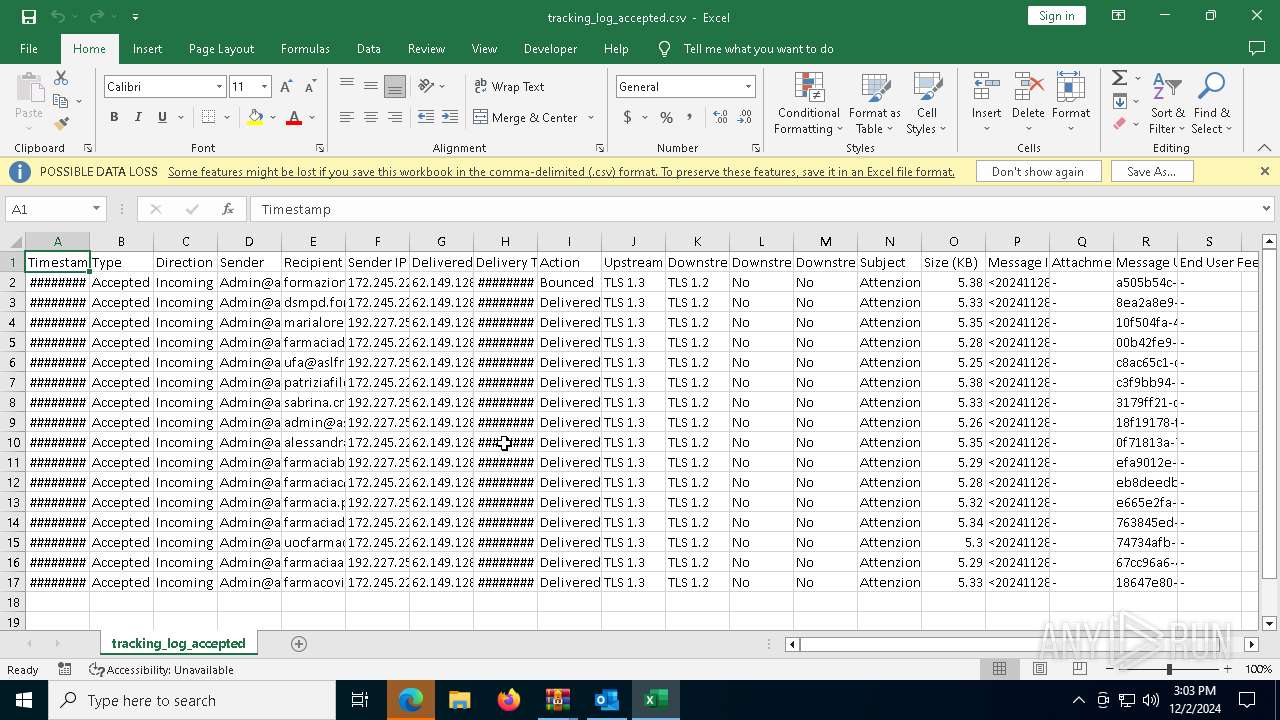The image size is (1280, 720).
Task: Apply Align Left to cells
Action: tap(346, 117)
